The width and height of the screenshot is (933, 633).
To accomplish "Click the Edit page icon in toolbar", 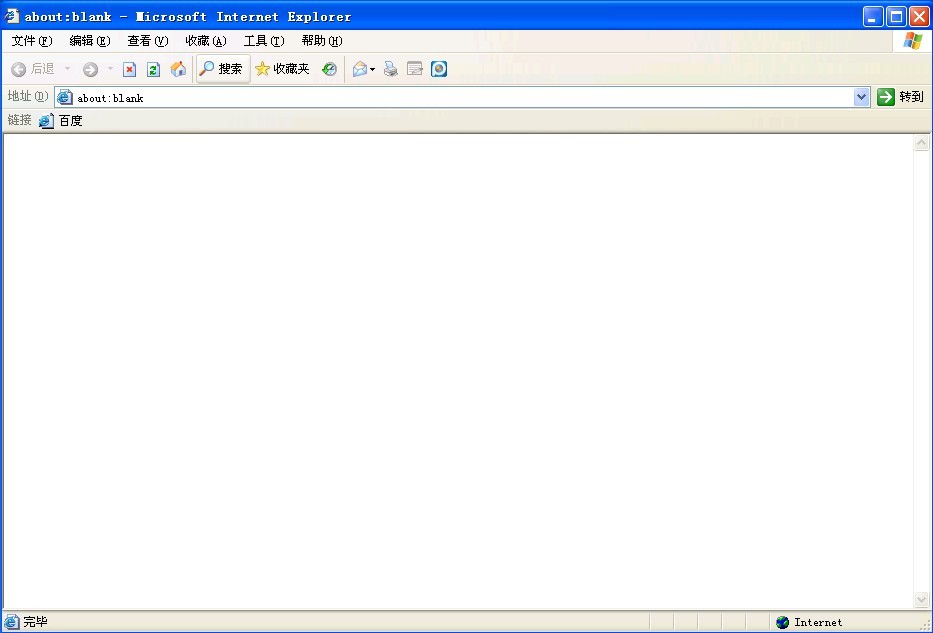I will click(414, 69).
